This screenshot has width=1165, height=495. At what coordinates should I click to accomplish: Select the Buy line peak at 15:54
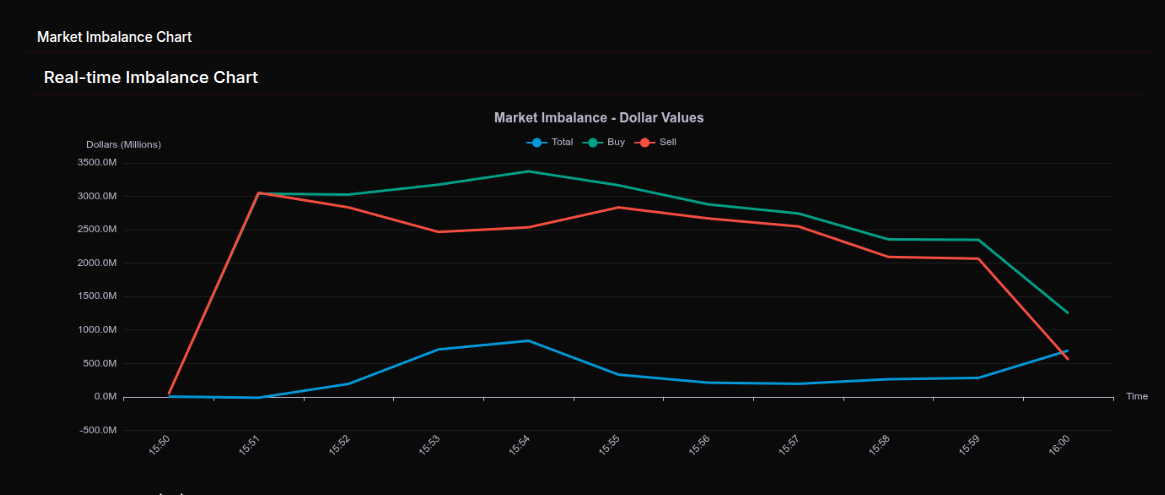pos(528,171)
